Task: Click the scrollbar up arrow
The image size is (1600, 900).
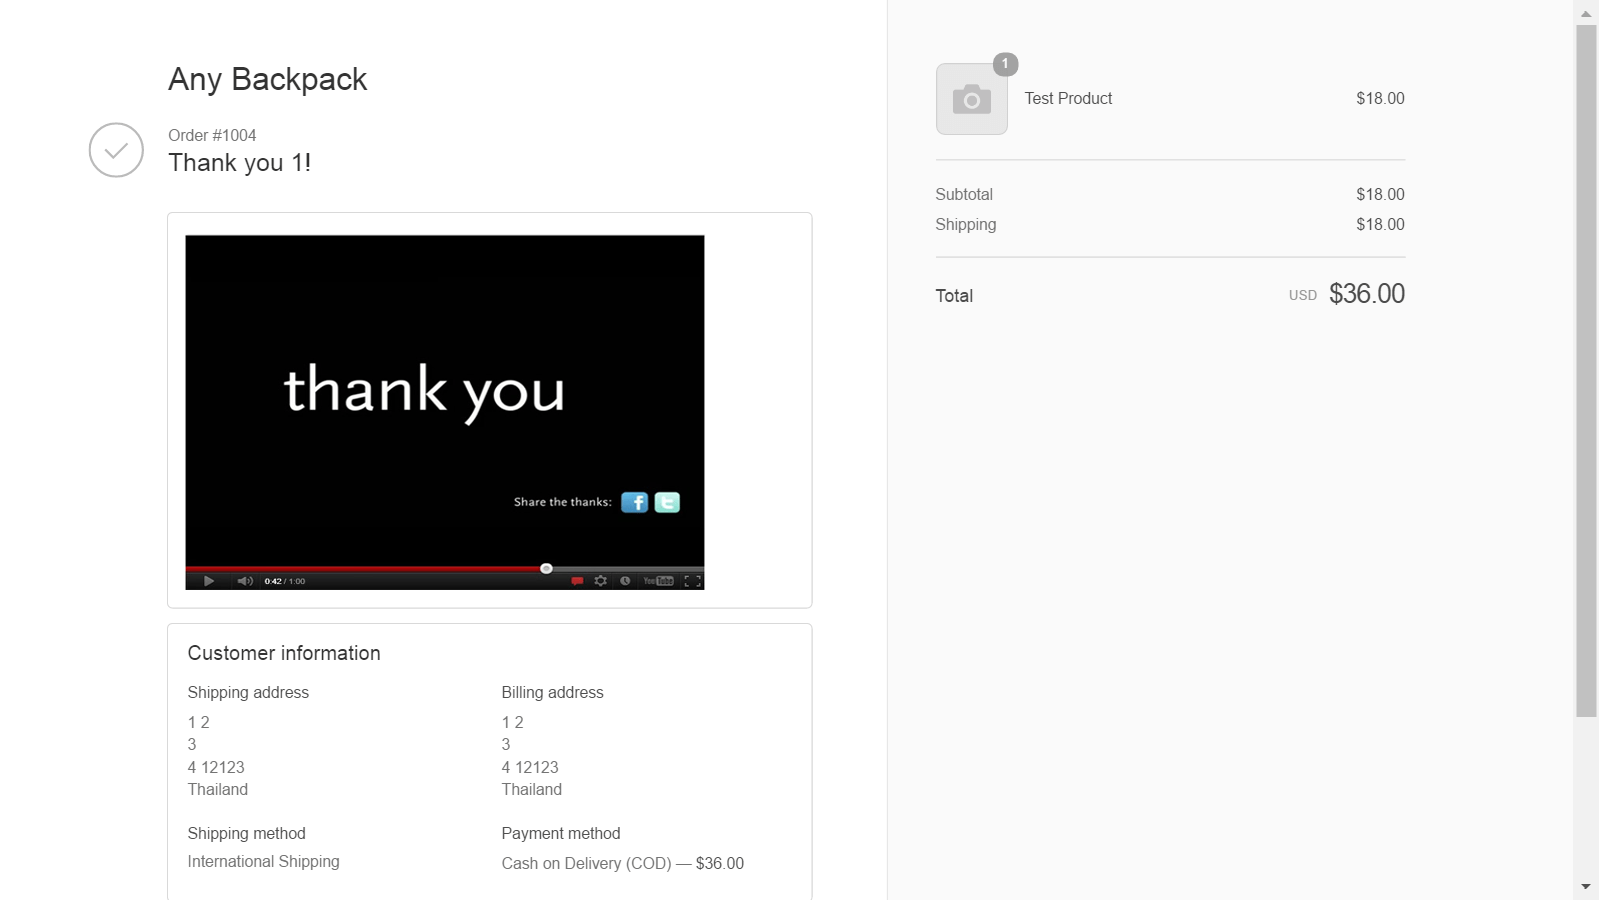Action: (1586, 13)
